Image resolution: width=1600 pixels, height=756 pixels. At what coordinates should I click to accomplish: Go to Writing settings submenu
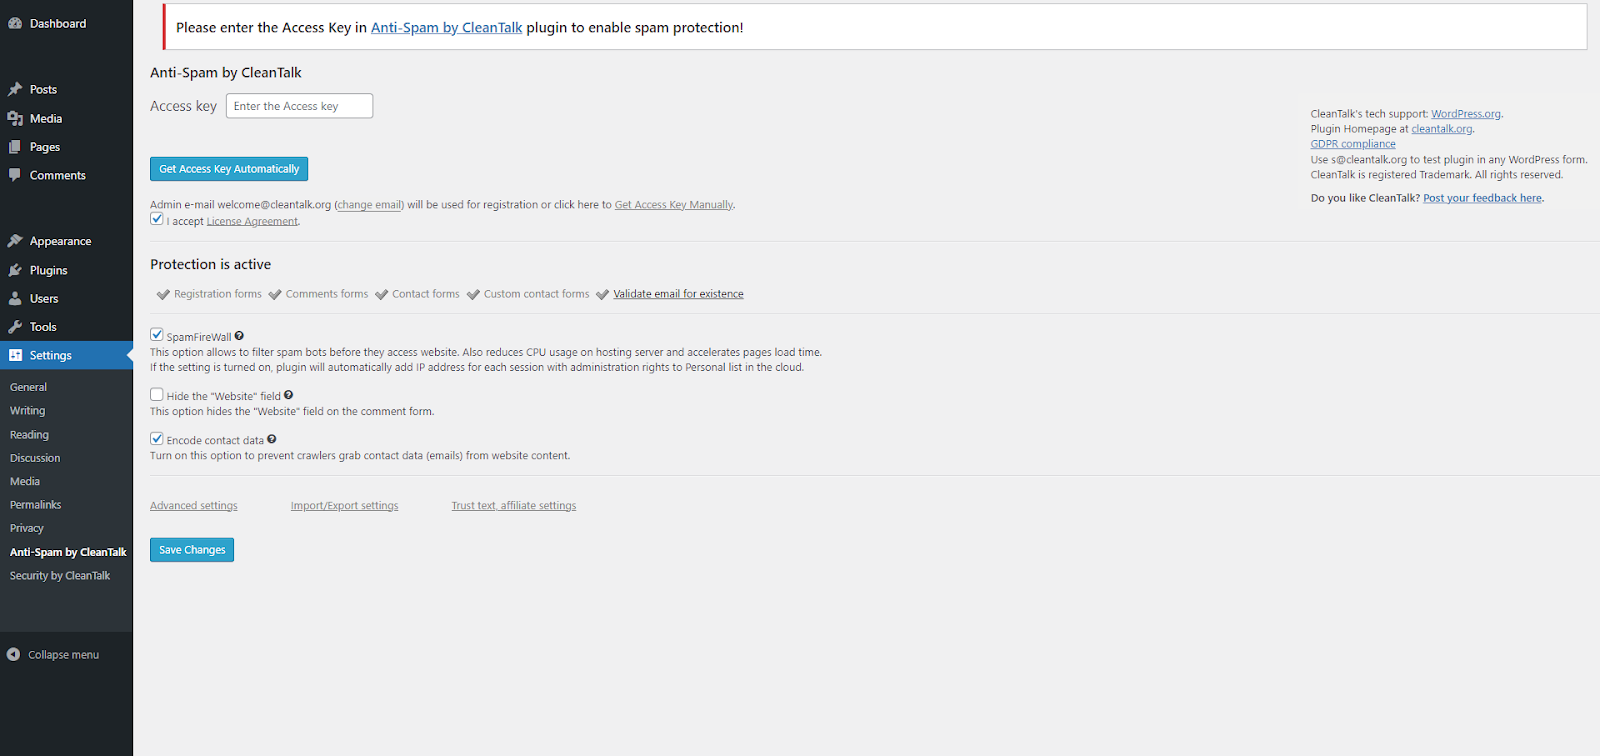point(27,411)
